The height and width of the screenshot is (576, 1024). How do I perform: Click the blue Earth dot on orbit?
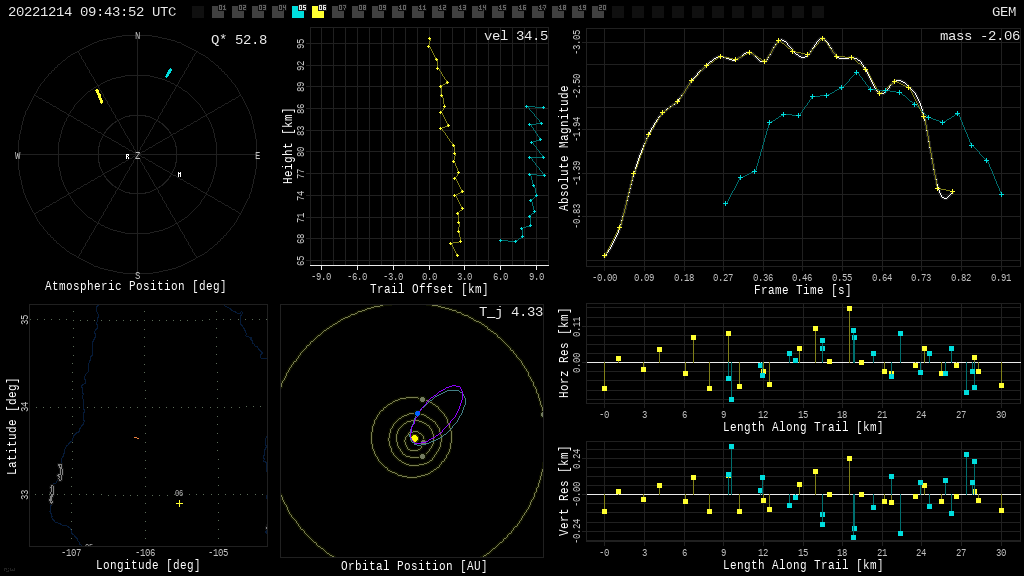417,413
